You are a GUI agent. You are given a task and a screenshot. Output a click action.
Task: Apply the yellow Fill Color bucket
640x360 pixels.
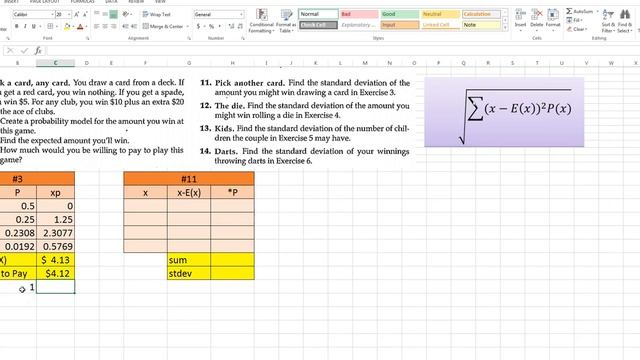(x=67, y=27)
